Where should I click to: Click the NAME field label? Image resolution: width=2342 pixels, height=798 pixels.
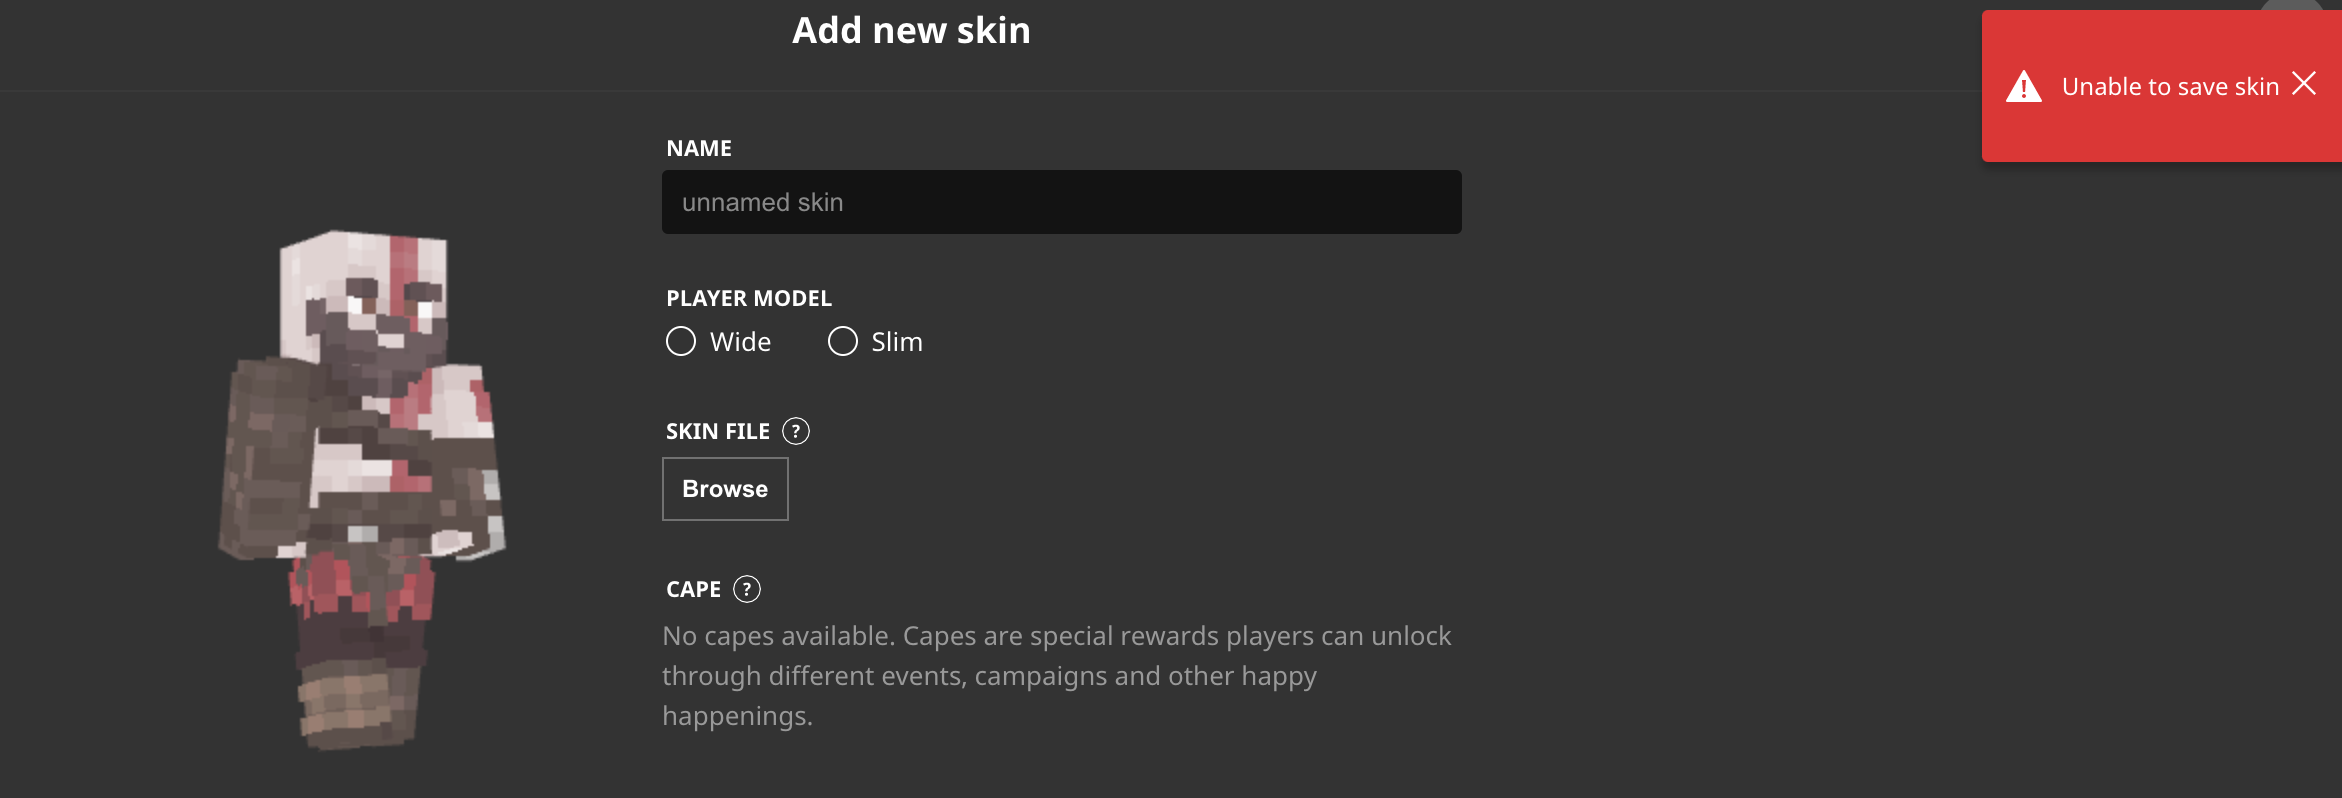(699, 148)
